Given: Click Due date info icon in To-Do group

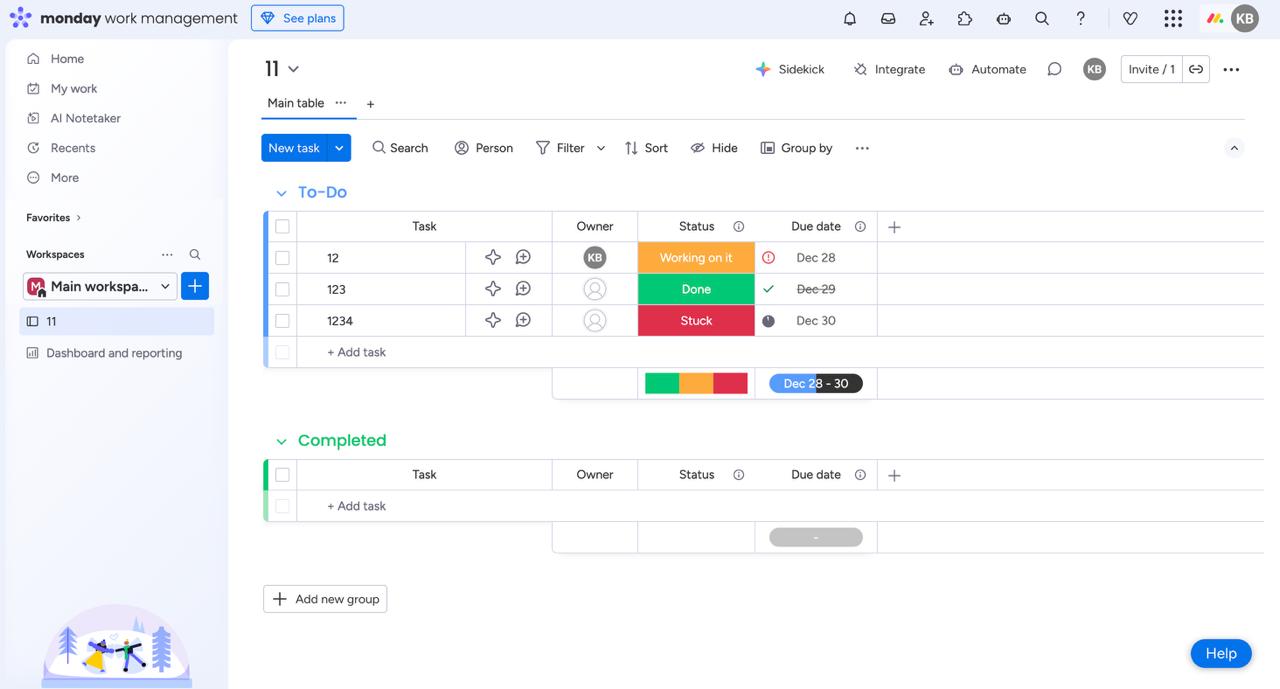Looking at the screenshot, I should 860,226.
